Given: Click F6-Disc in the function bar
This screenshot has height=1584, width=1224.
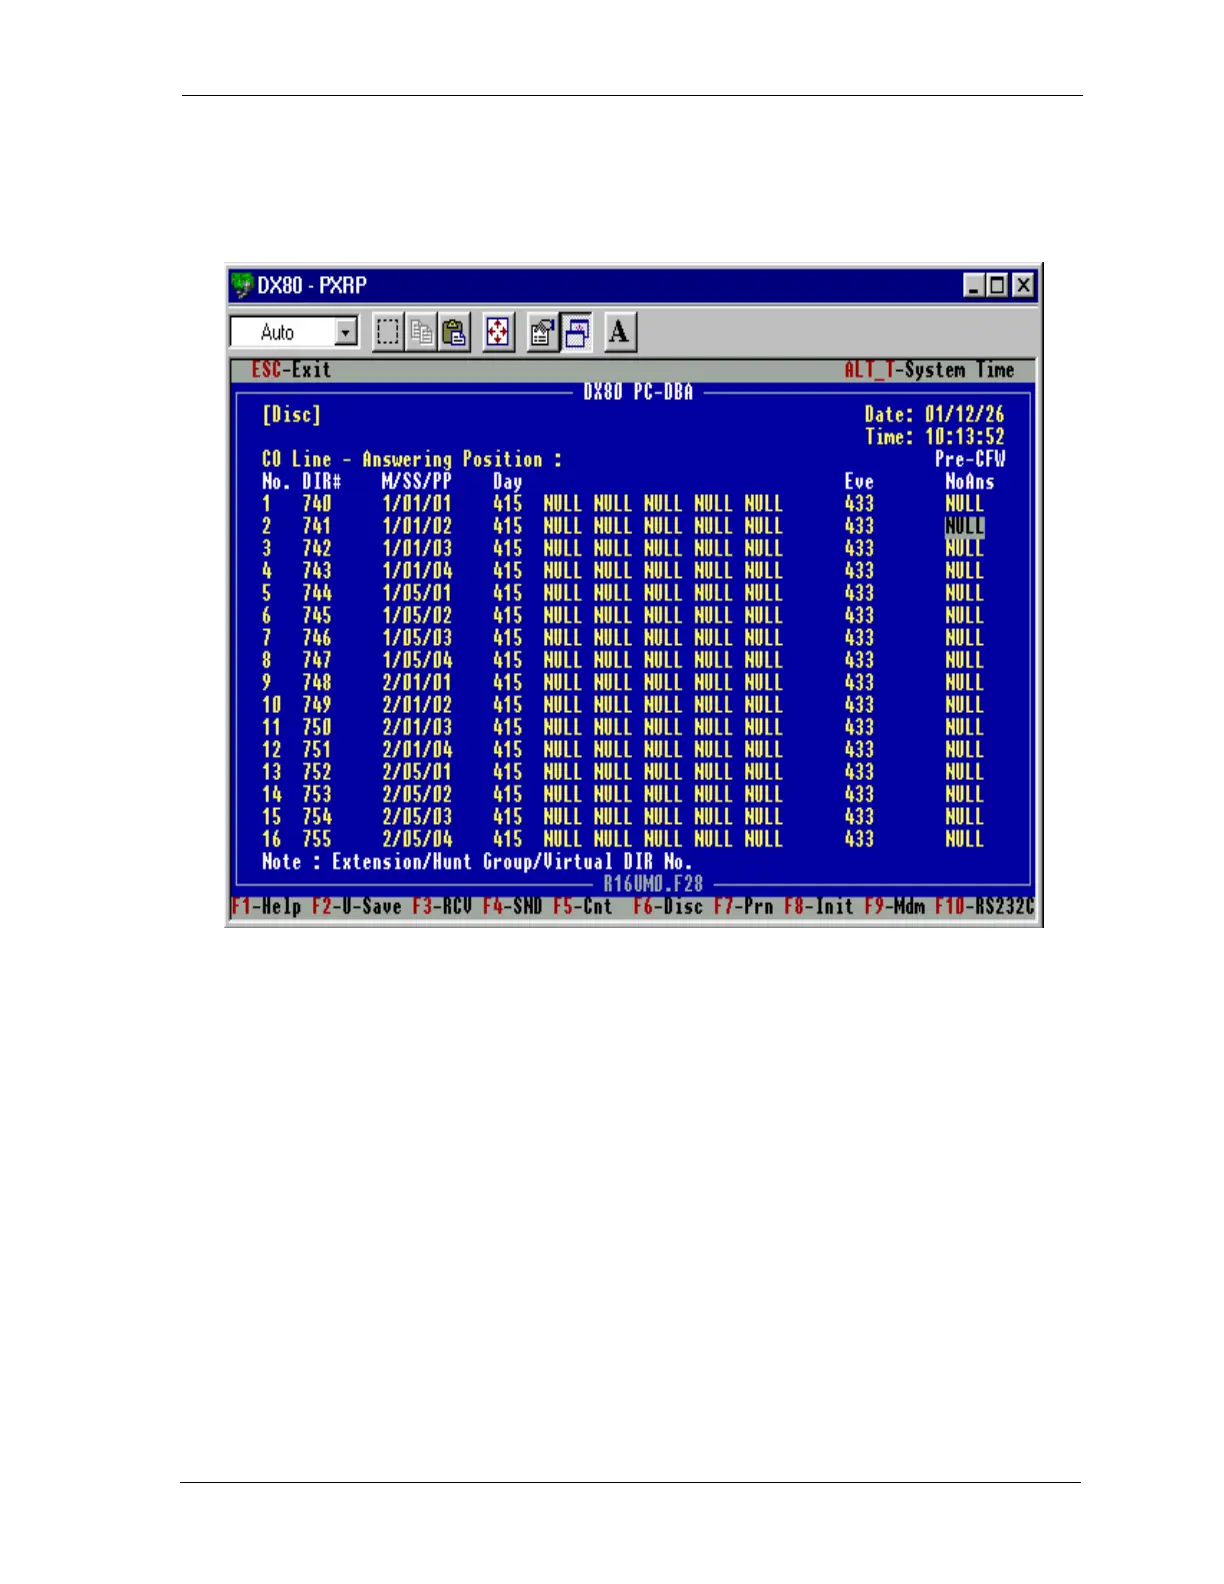Looking at the screenshot, I should coord(668,907).
